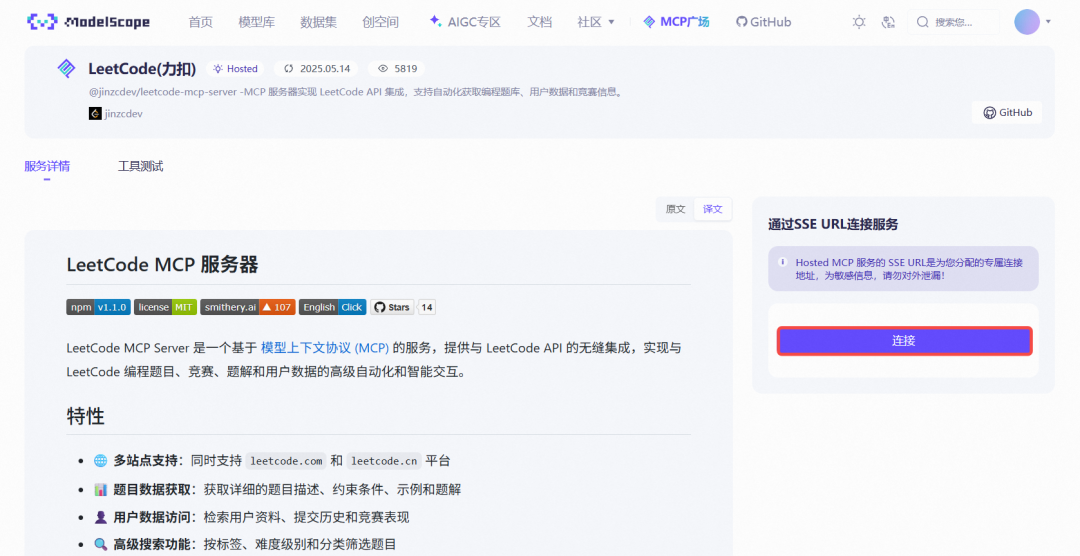
Task: Click info icon in SSE URL notice
Action: click(782, 262)
